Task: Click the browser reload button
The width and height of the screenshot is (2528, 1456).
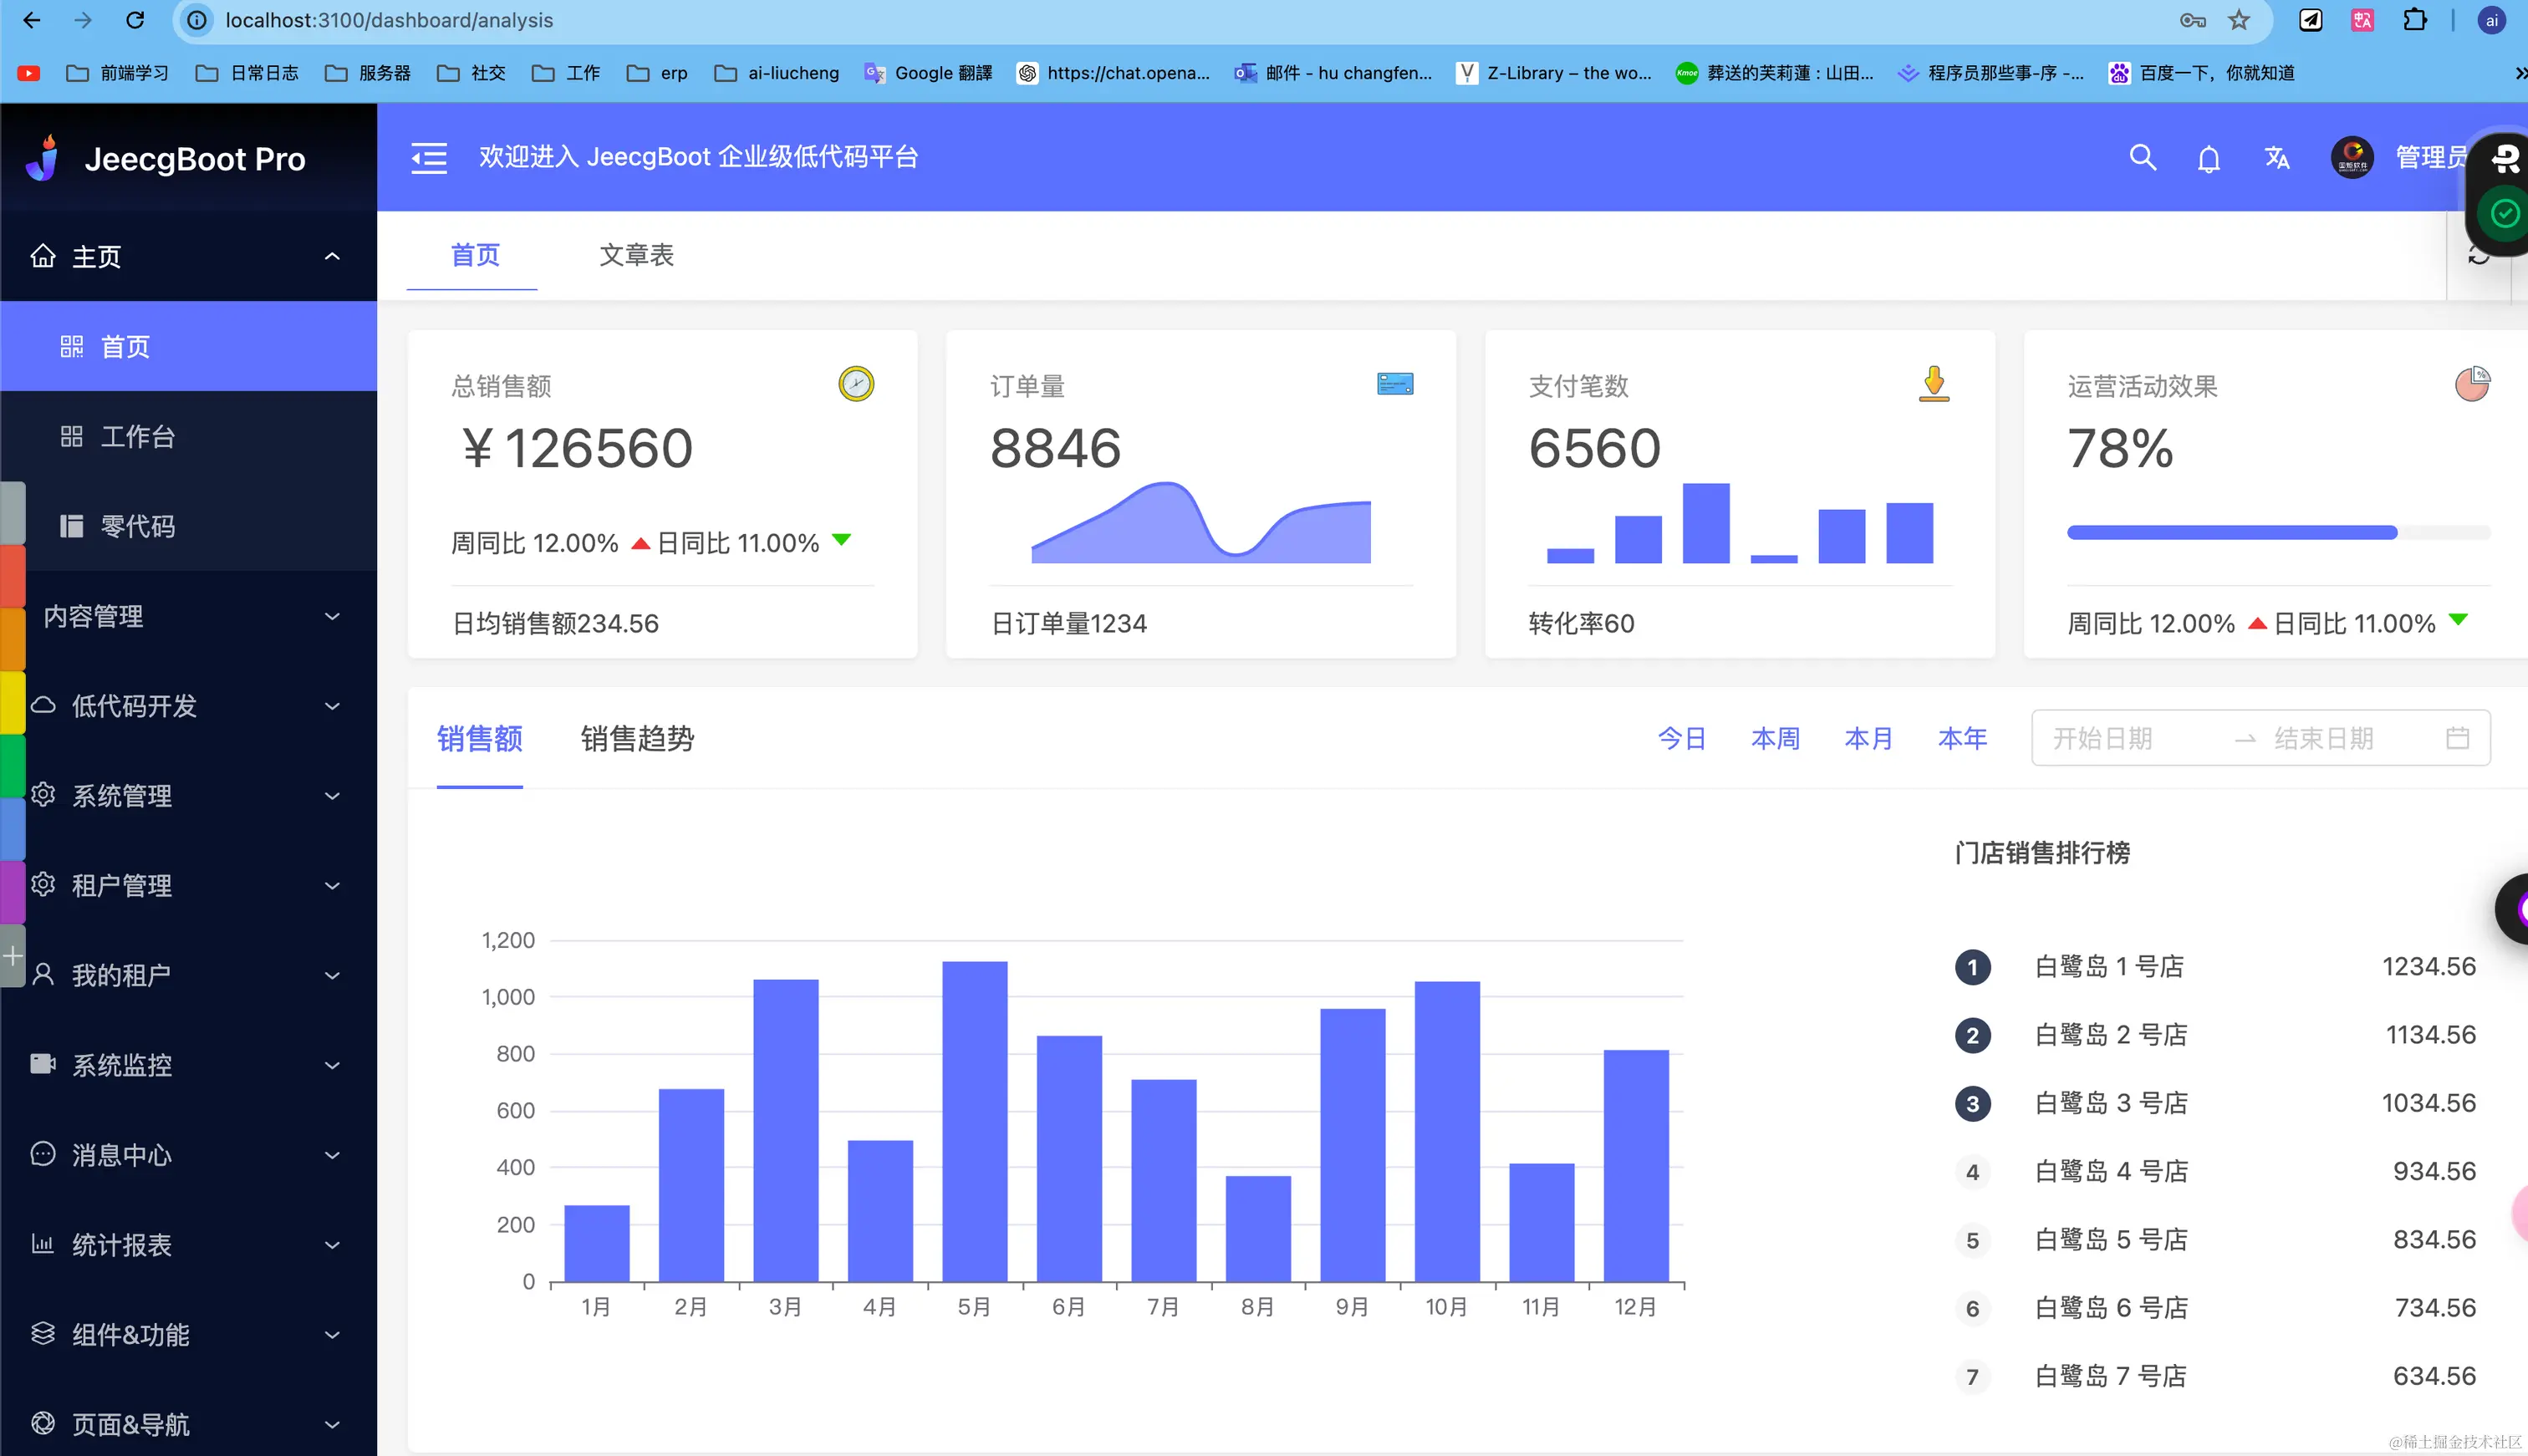Action: pyautogui.click(x=135, y=20)
